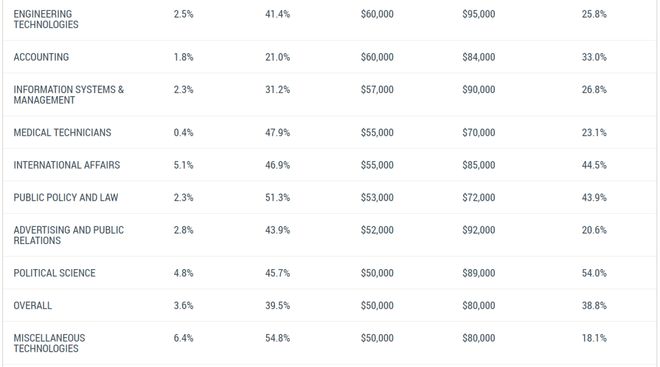The image size is (660, 367).
Task: Click the 39.5% value in Overall row
Action: tap(277, 306)
